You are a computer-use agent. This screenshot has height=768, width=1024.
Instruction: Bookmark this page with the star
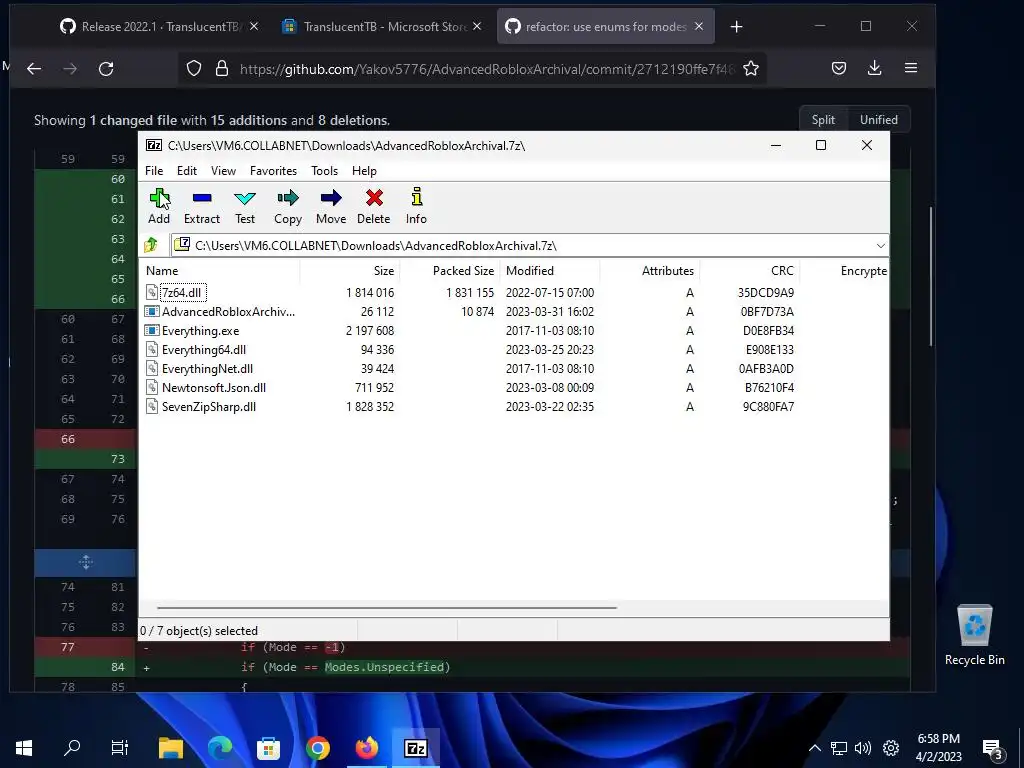[751, 68]
